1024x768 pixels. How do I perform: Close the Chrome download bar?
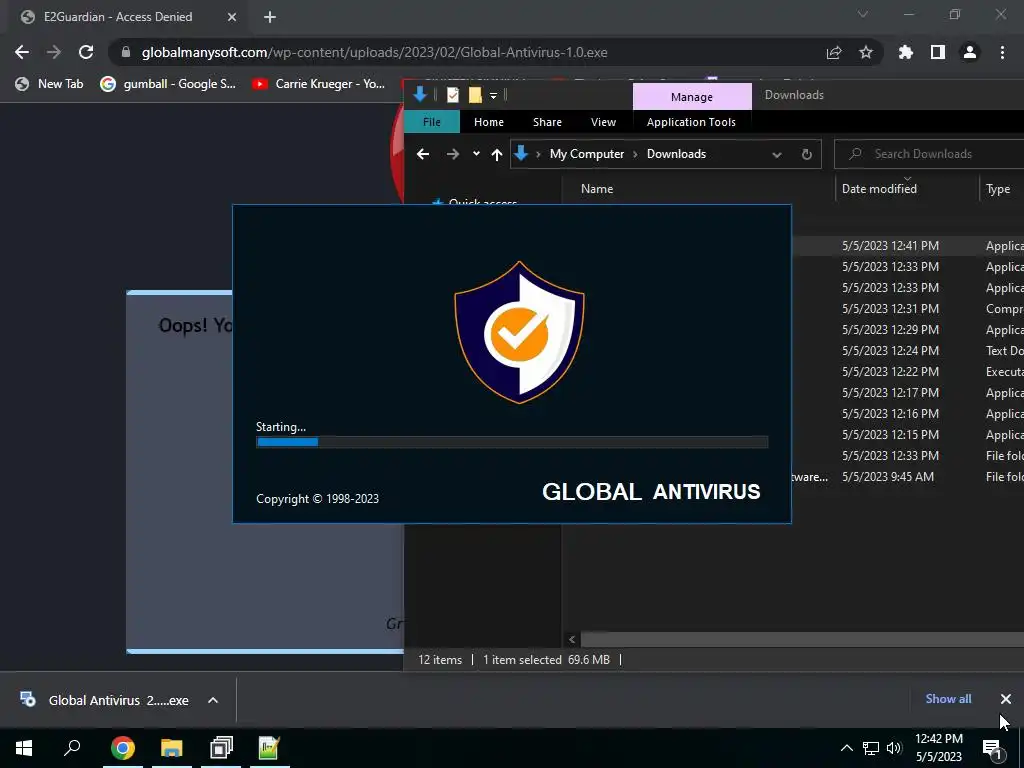coord(1006,699)
